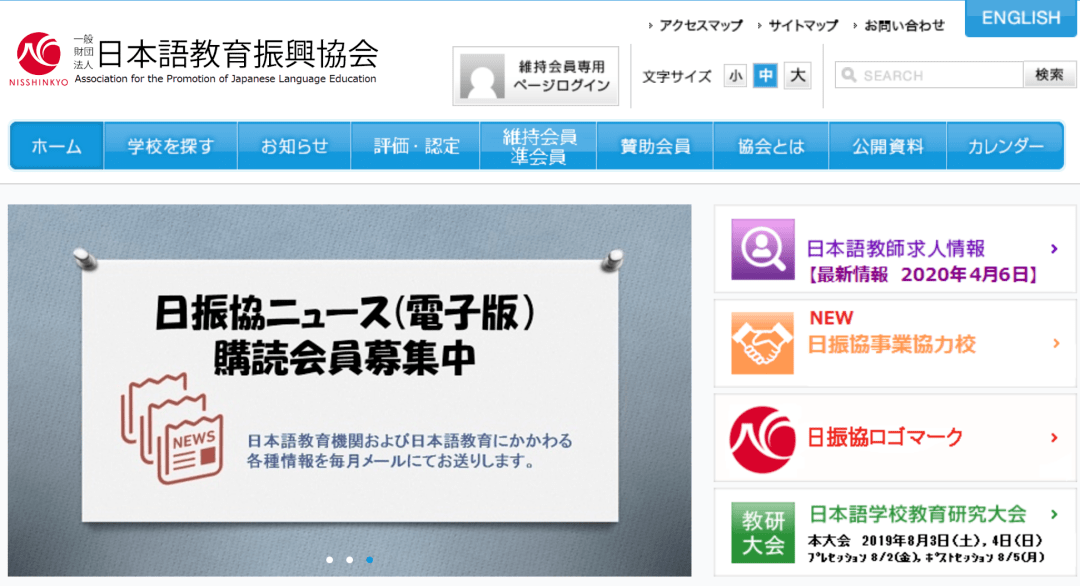The width and height of the screenshot is (1080, 586).
Task: Open the お問い合わせ contact link
Action: pos(903,23)
